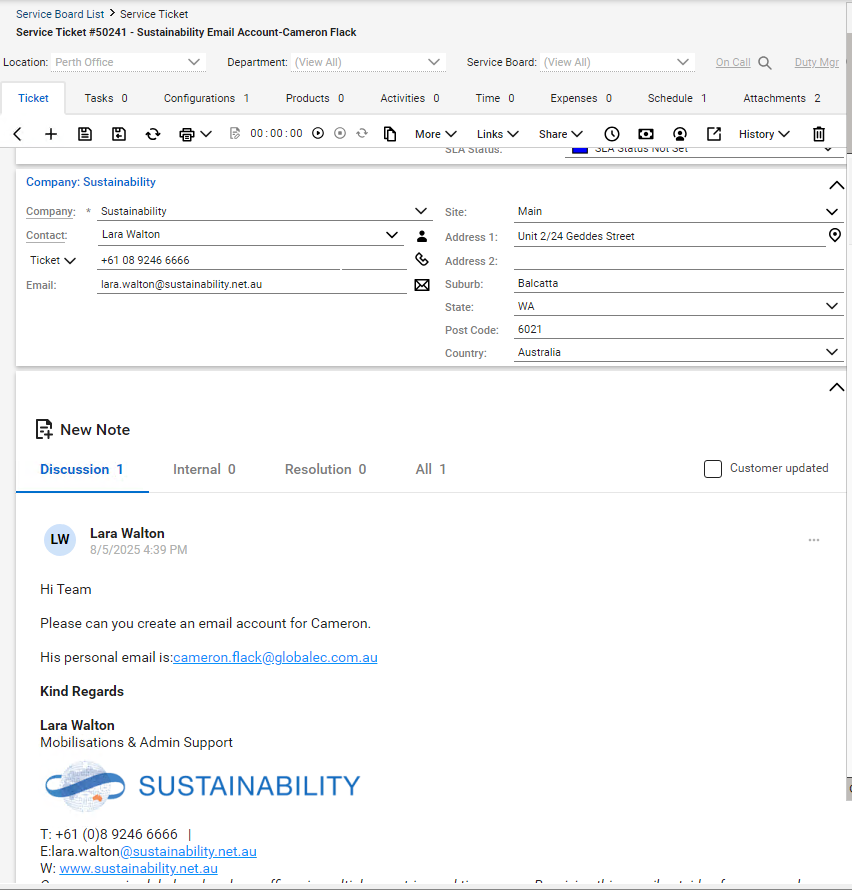Save the ticket with the first disk icon
Screen dimensions: 852x890
85,134
